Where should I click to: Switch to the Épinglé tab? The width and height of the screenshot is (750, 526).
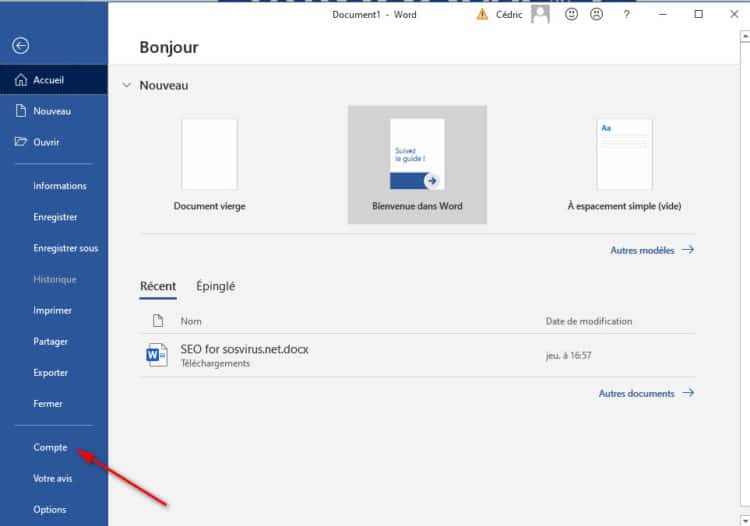tap(215, 286)
